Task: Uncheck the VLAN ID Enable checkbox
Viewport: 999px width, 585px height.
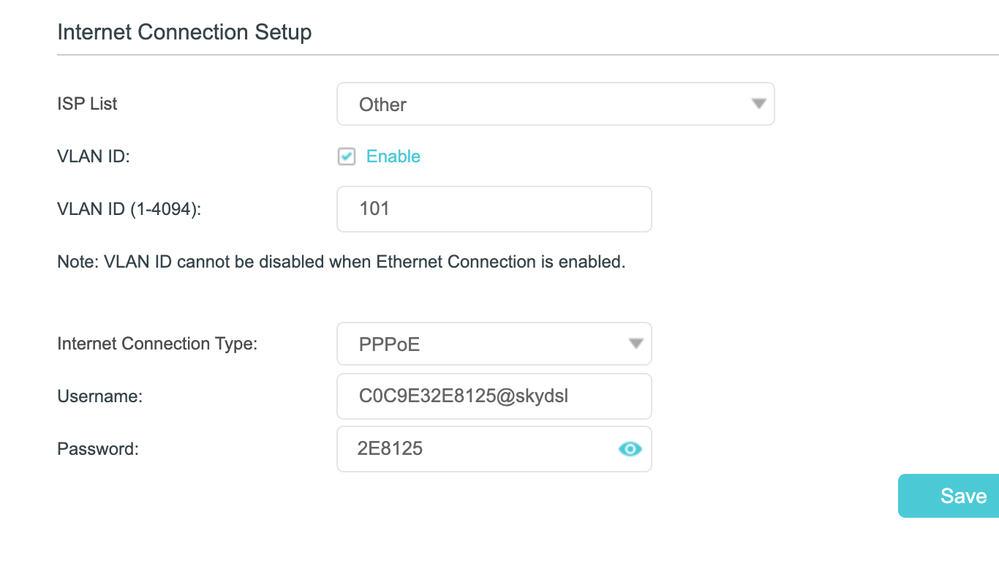Action: pos(347,156)
